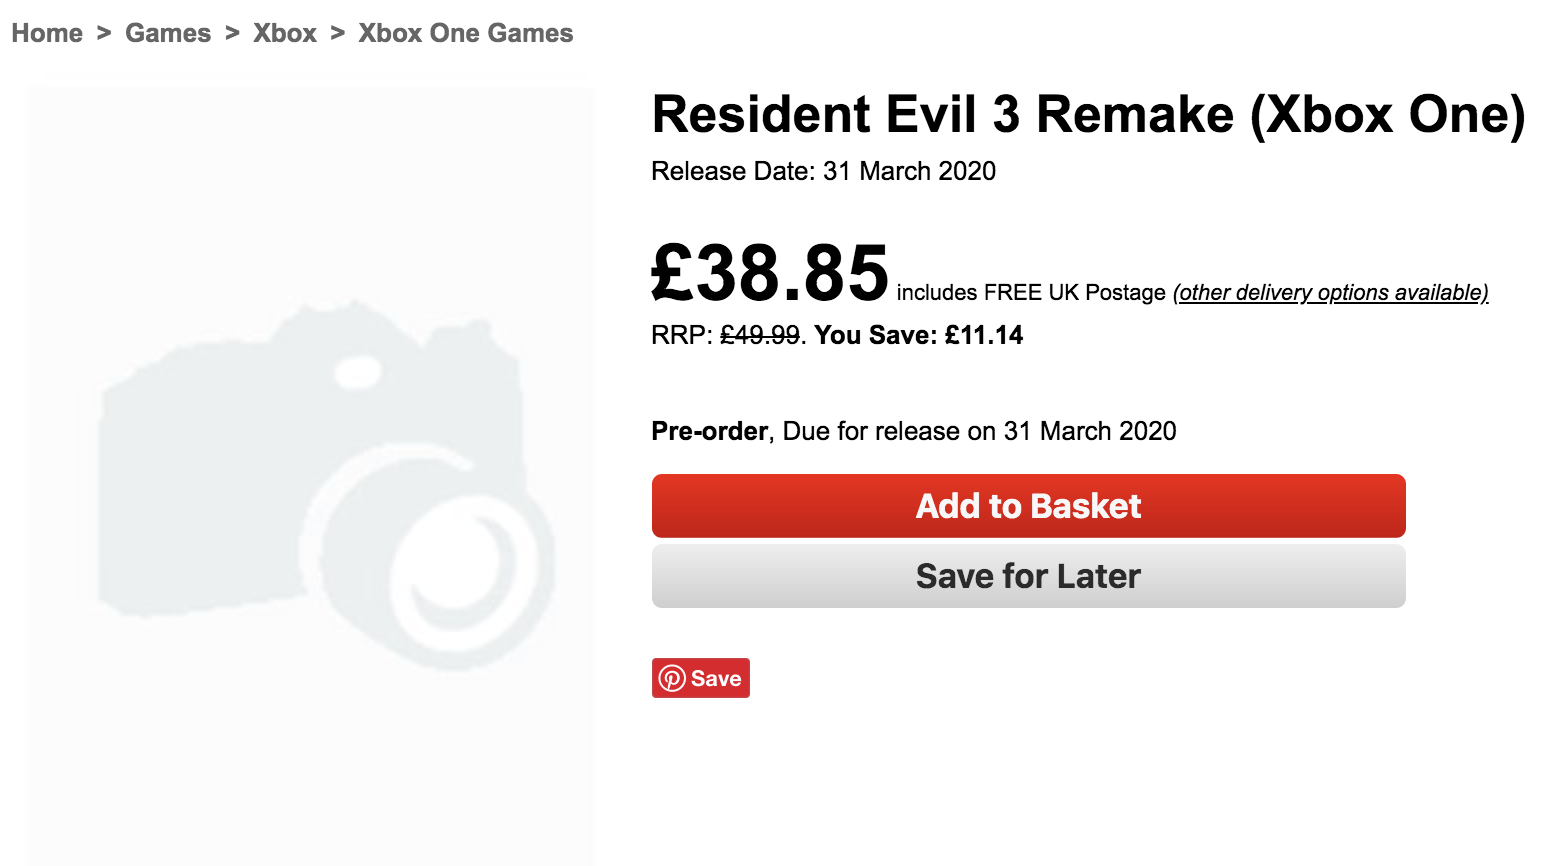The height and width of the screenshot is (866, 1560).
Task: Click the separator arrow after Games
Action: pos(232,33)
